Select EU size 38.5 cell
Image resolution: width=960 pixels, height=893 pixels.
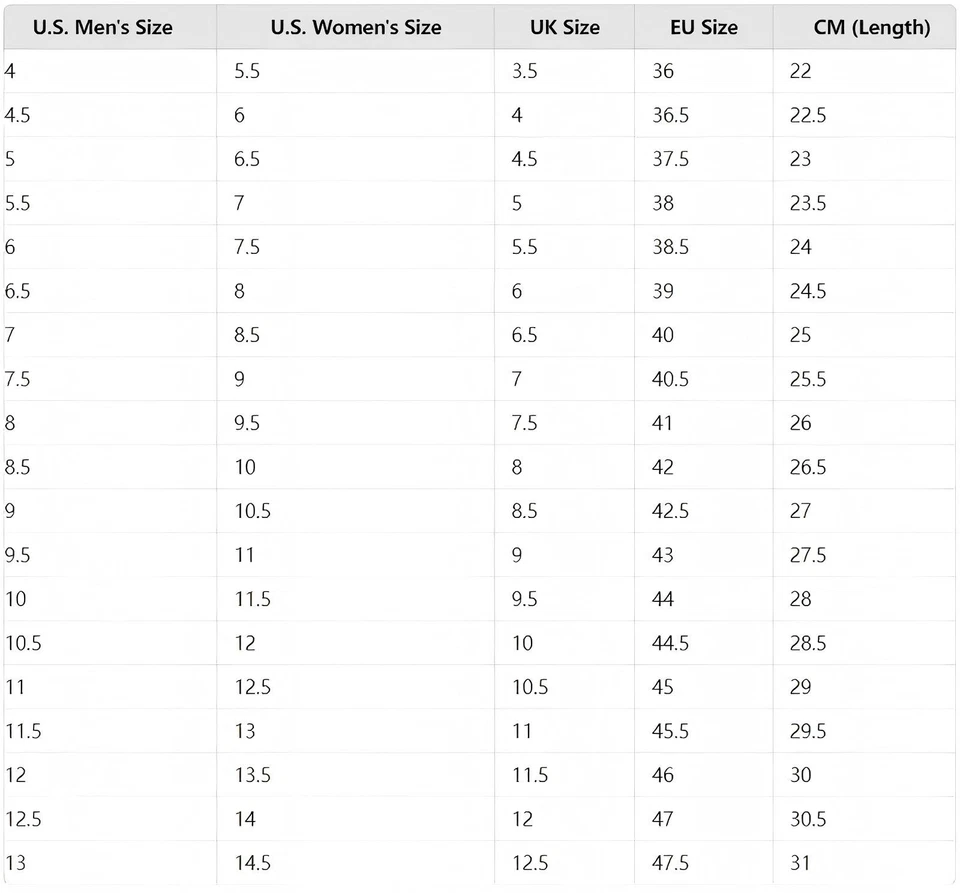670,247
